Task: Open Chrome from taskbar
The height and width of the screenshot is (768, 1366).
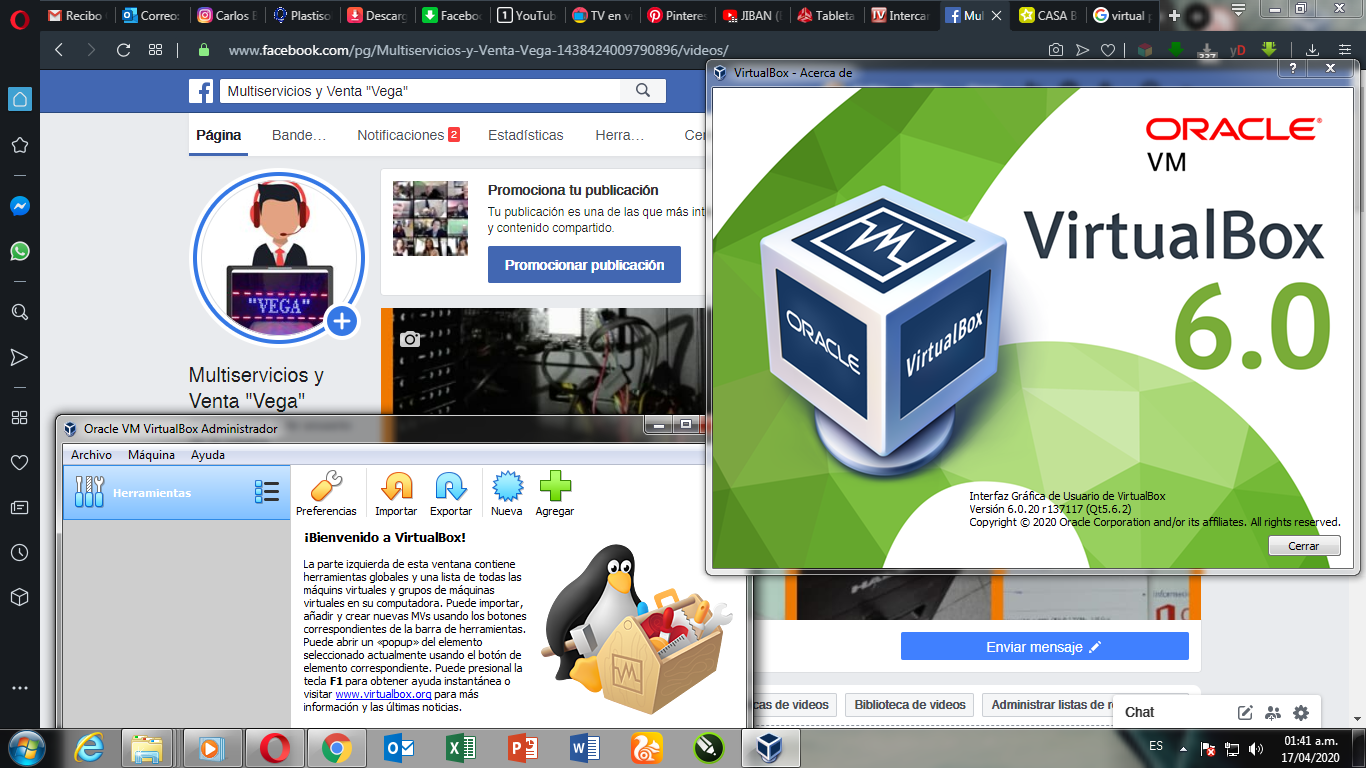Action: tap(336, 748)
